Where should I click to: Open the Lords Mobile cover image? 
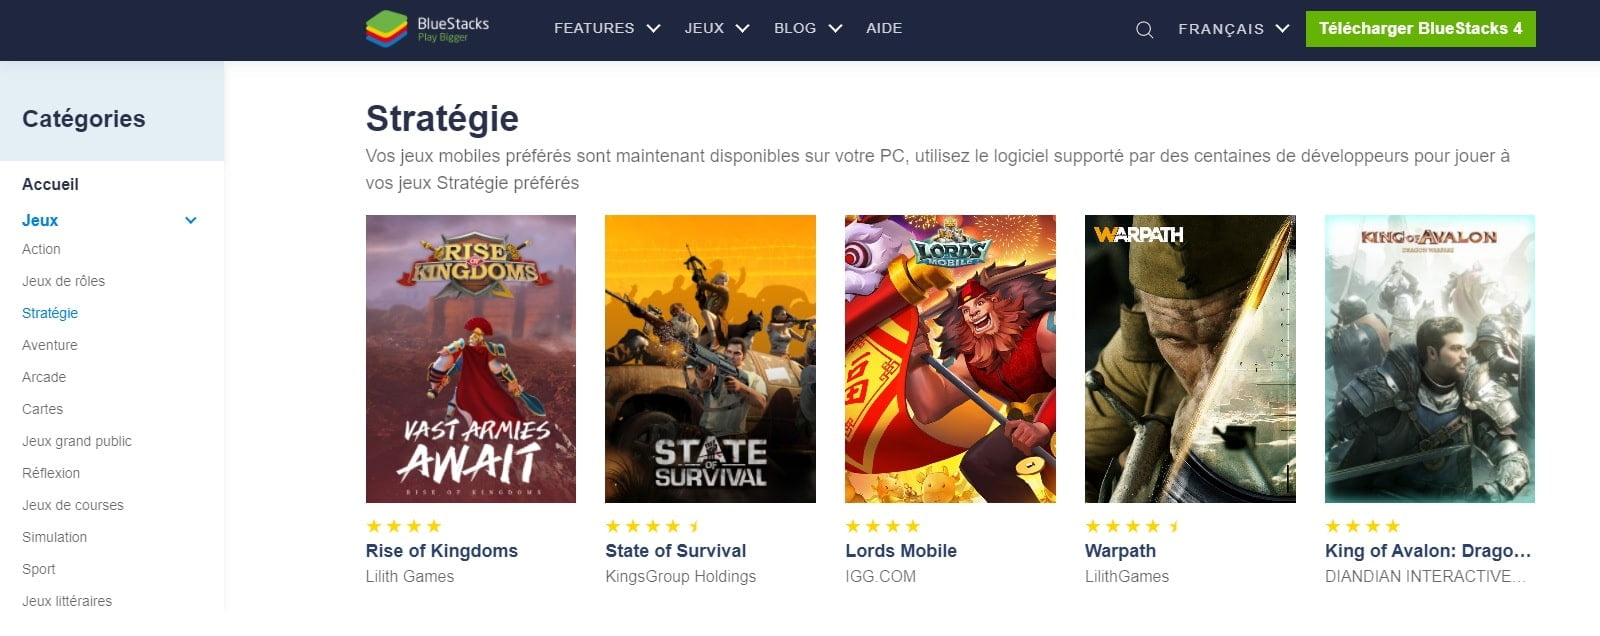[950, 359]
